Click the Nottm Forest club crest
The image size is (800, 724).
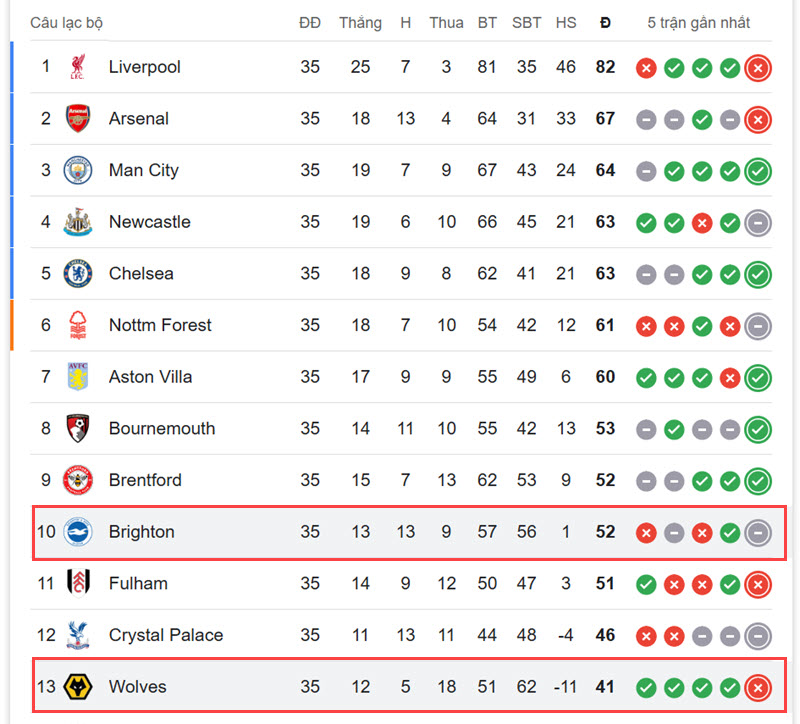[78, 325]
